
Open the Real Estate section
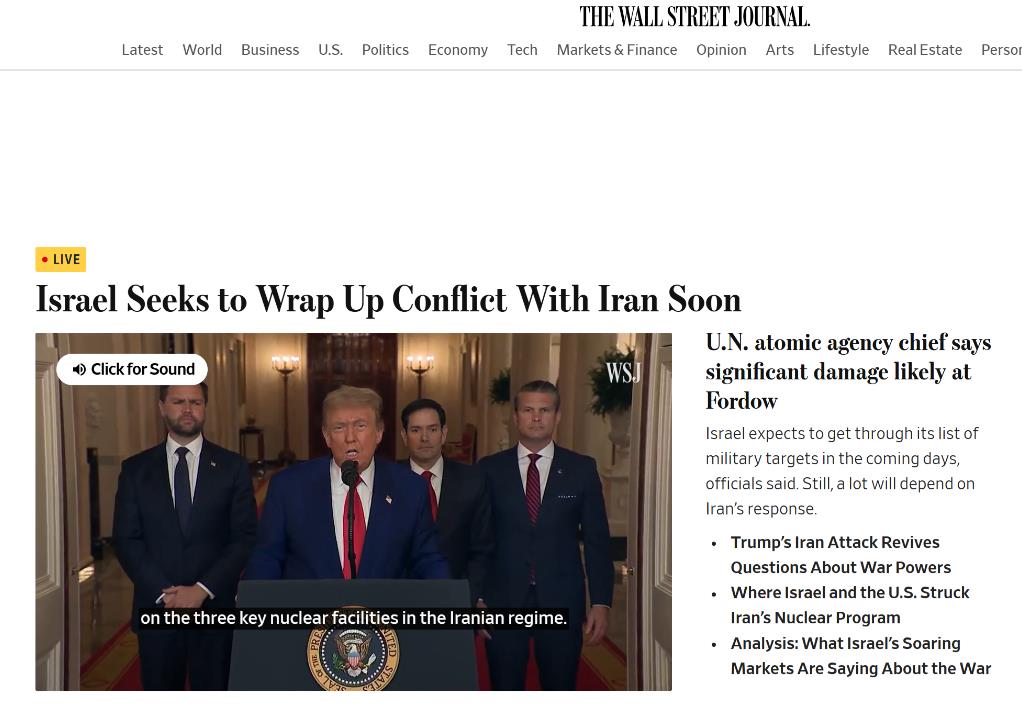click(925, 50)
